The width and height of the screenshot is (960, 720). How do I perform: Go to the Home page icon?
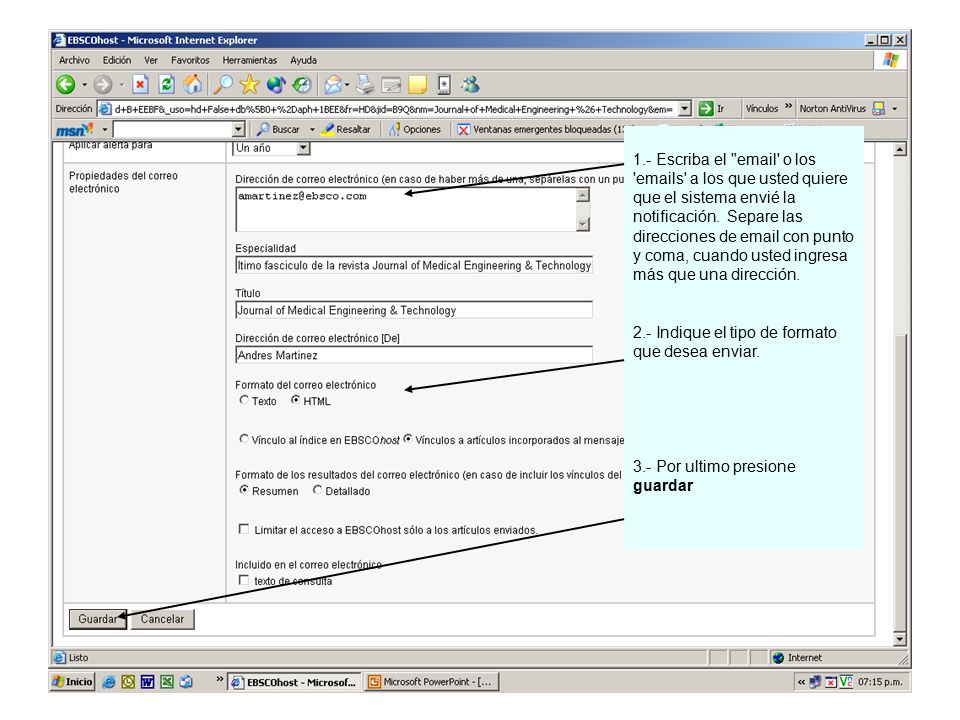(x=192, y=84)
